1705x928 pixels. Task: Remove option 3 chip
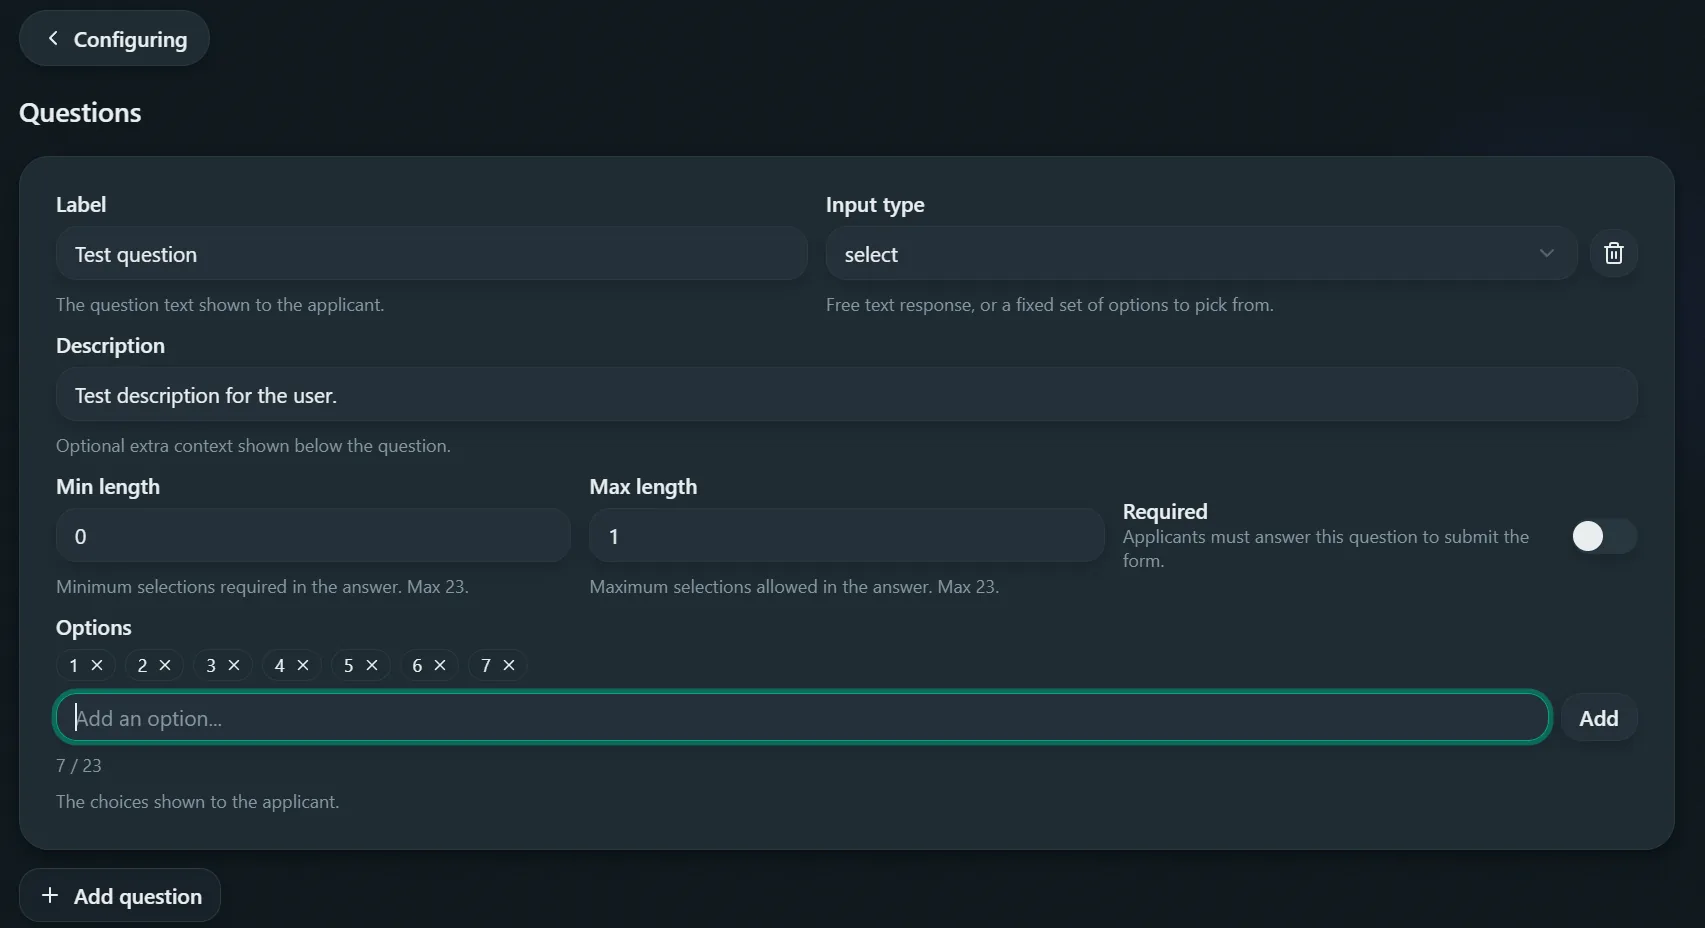[234, 665]
